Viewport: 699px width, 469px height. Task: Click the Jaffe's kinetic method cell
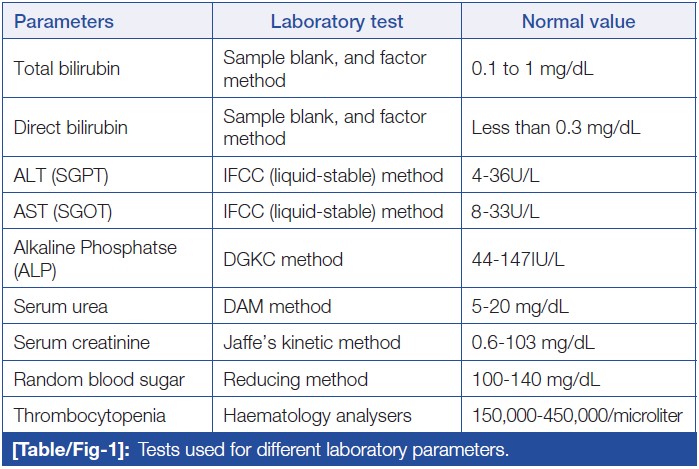click(314, 343)
